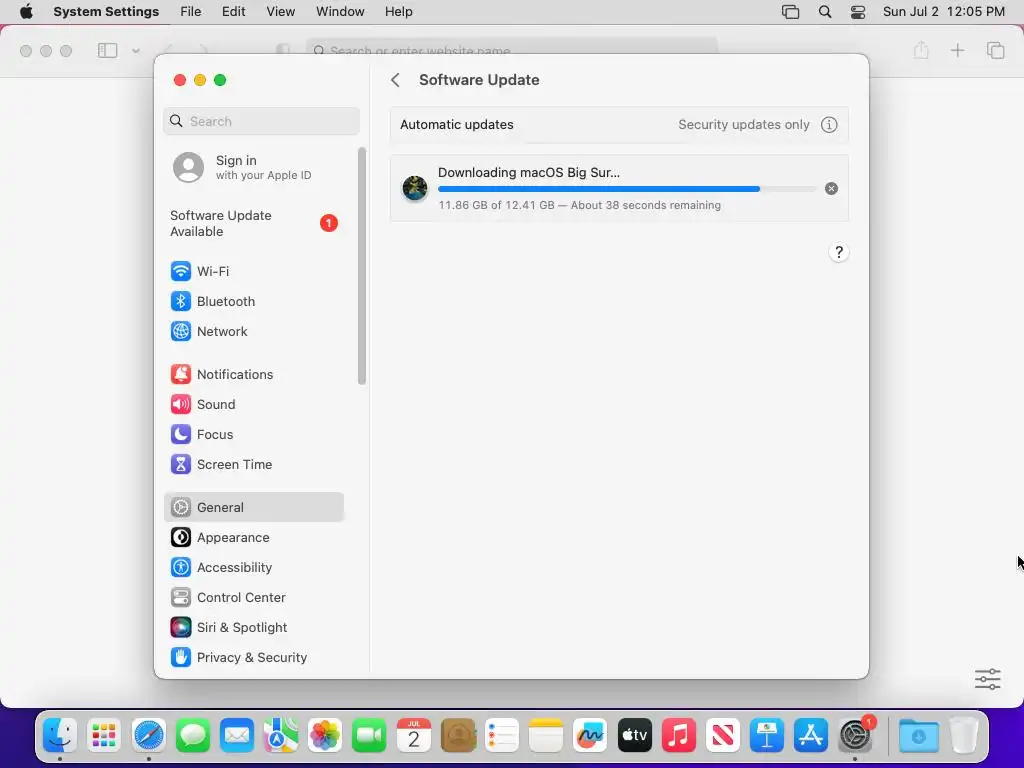Click the sidebar scrollbar
Screen dimensions: 1024x768
pos(362,266)
